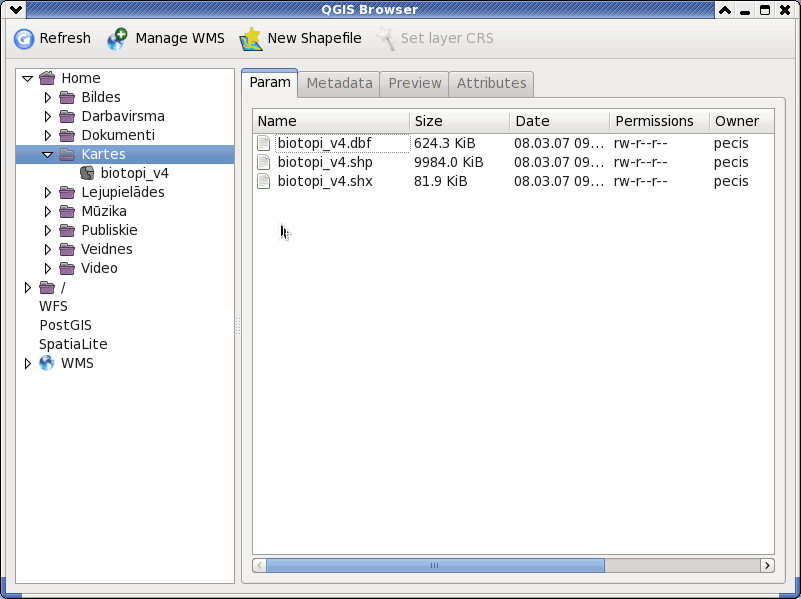801x599 pixels.
Task: Click the biotopi_v4.shp file icon
Action: 264,162
